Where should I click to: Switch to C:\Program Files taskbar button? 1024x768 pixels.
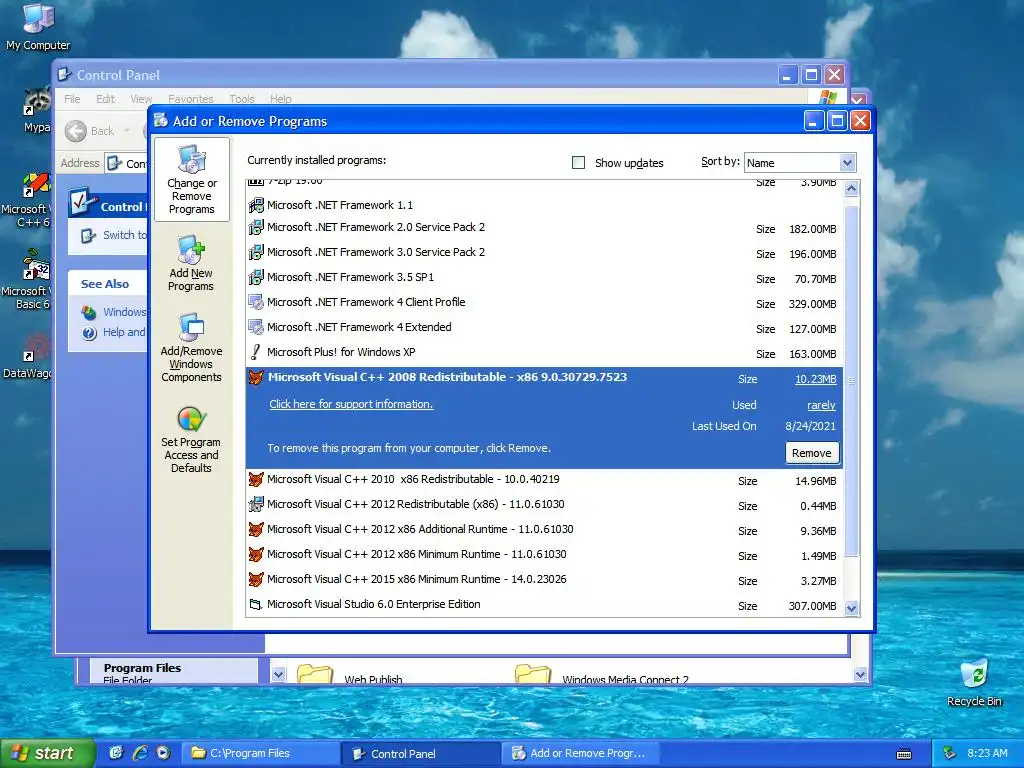pos(261,753)
